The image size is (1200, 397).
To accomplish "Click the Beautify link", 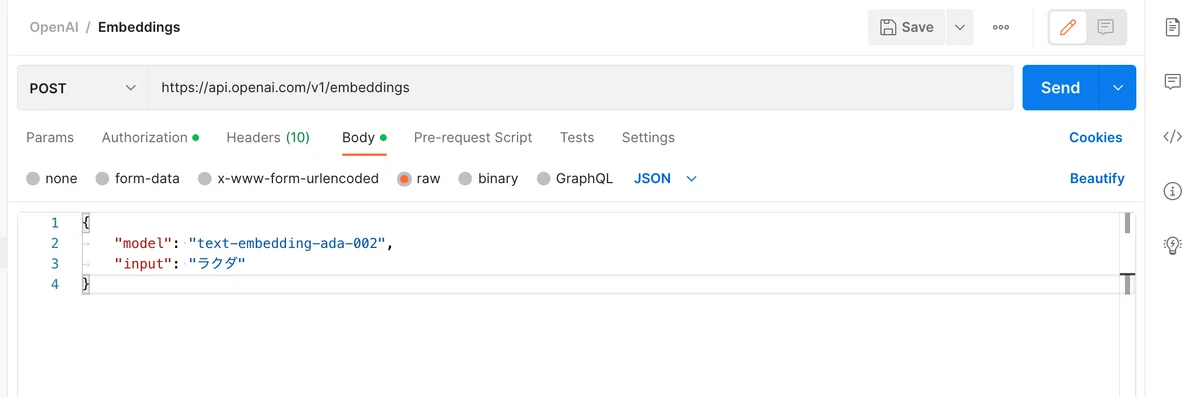I will click(x=1097, y=179).
